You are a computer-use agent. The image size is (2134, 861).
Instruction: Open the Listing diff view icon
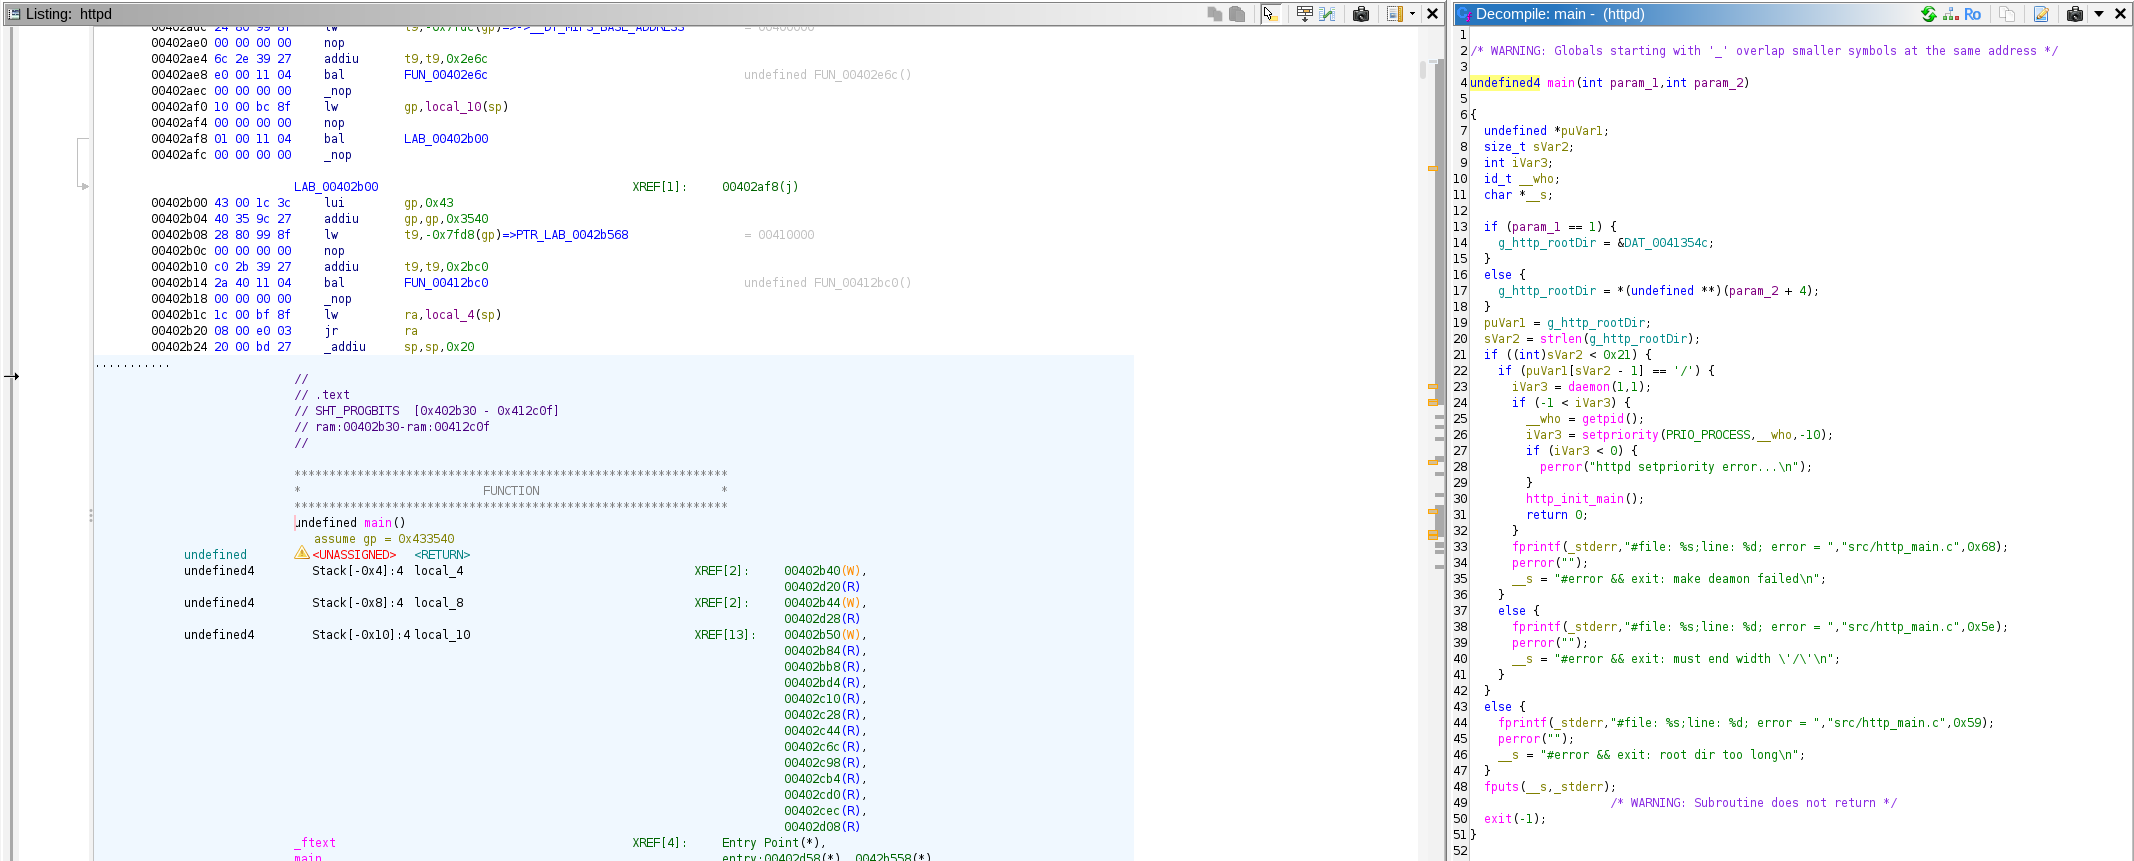point(1328,14)
